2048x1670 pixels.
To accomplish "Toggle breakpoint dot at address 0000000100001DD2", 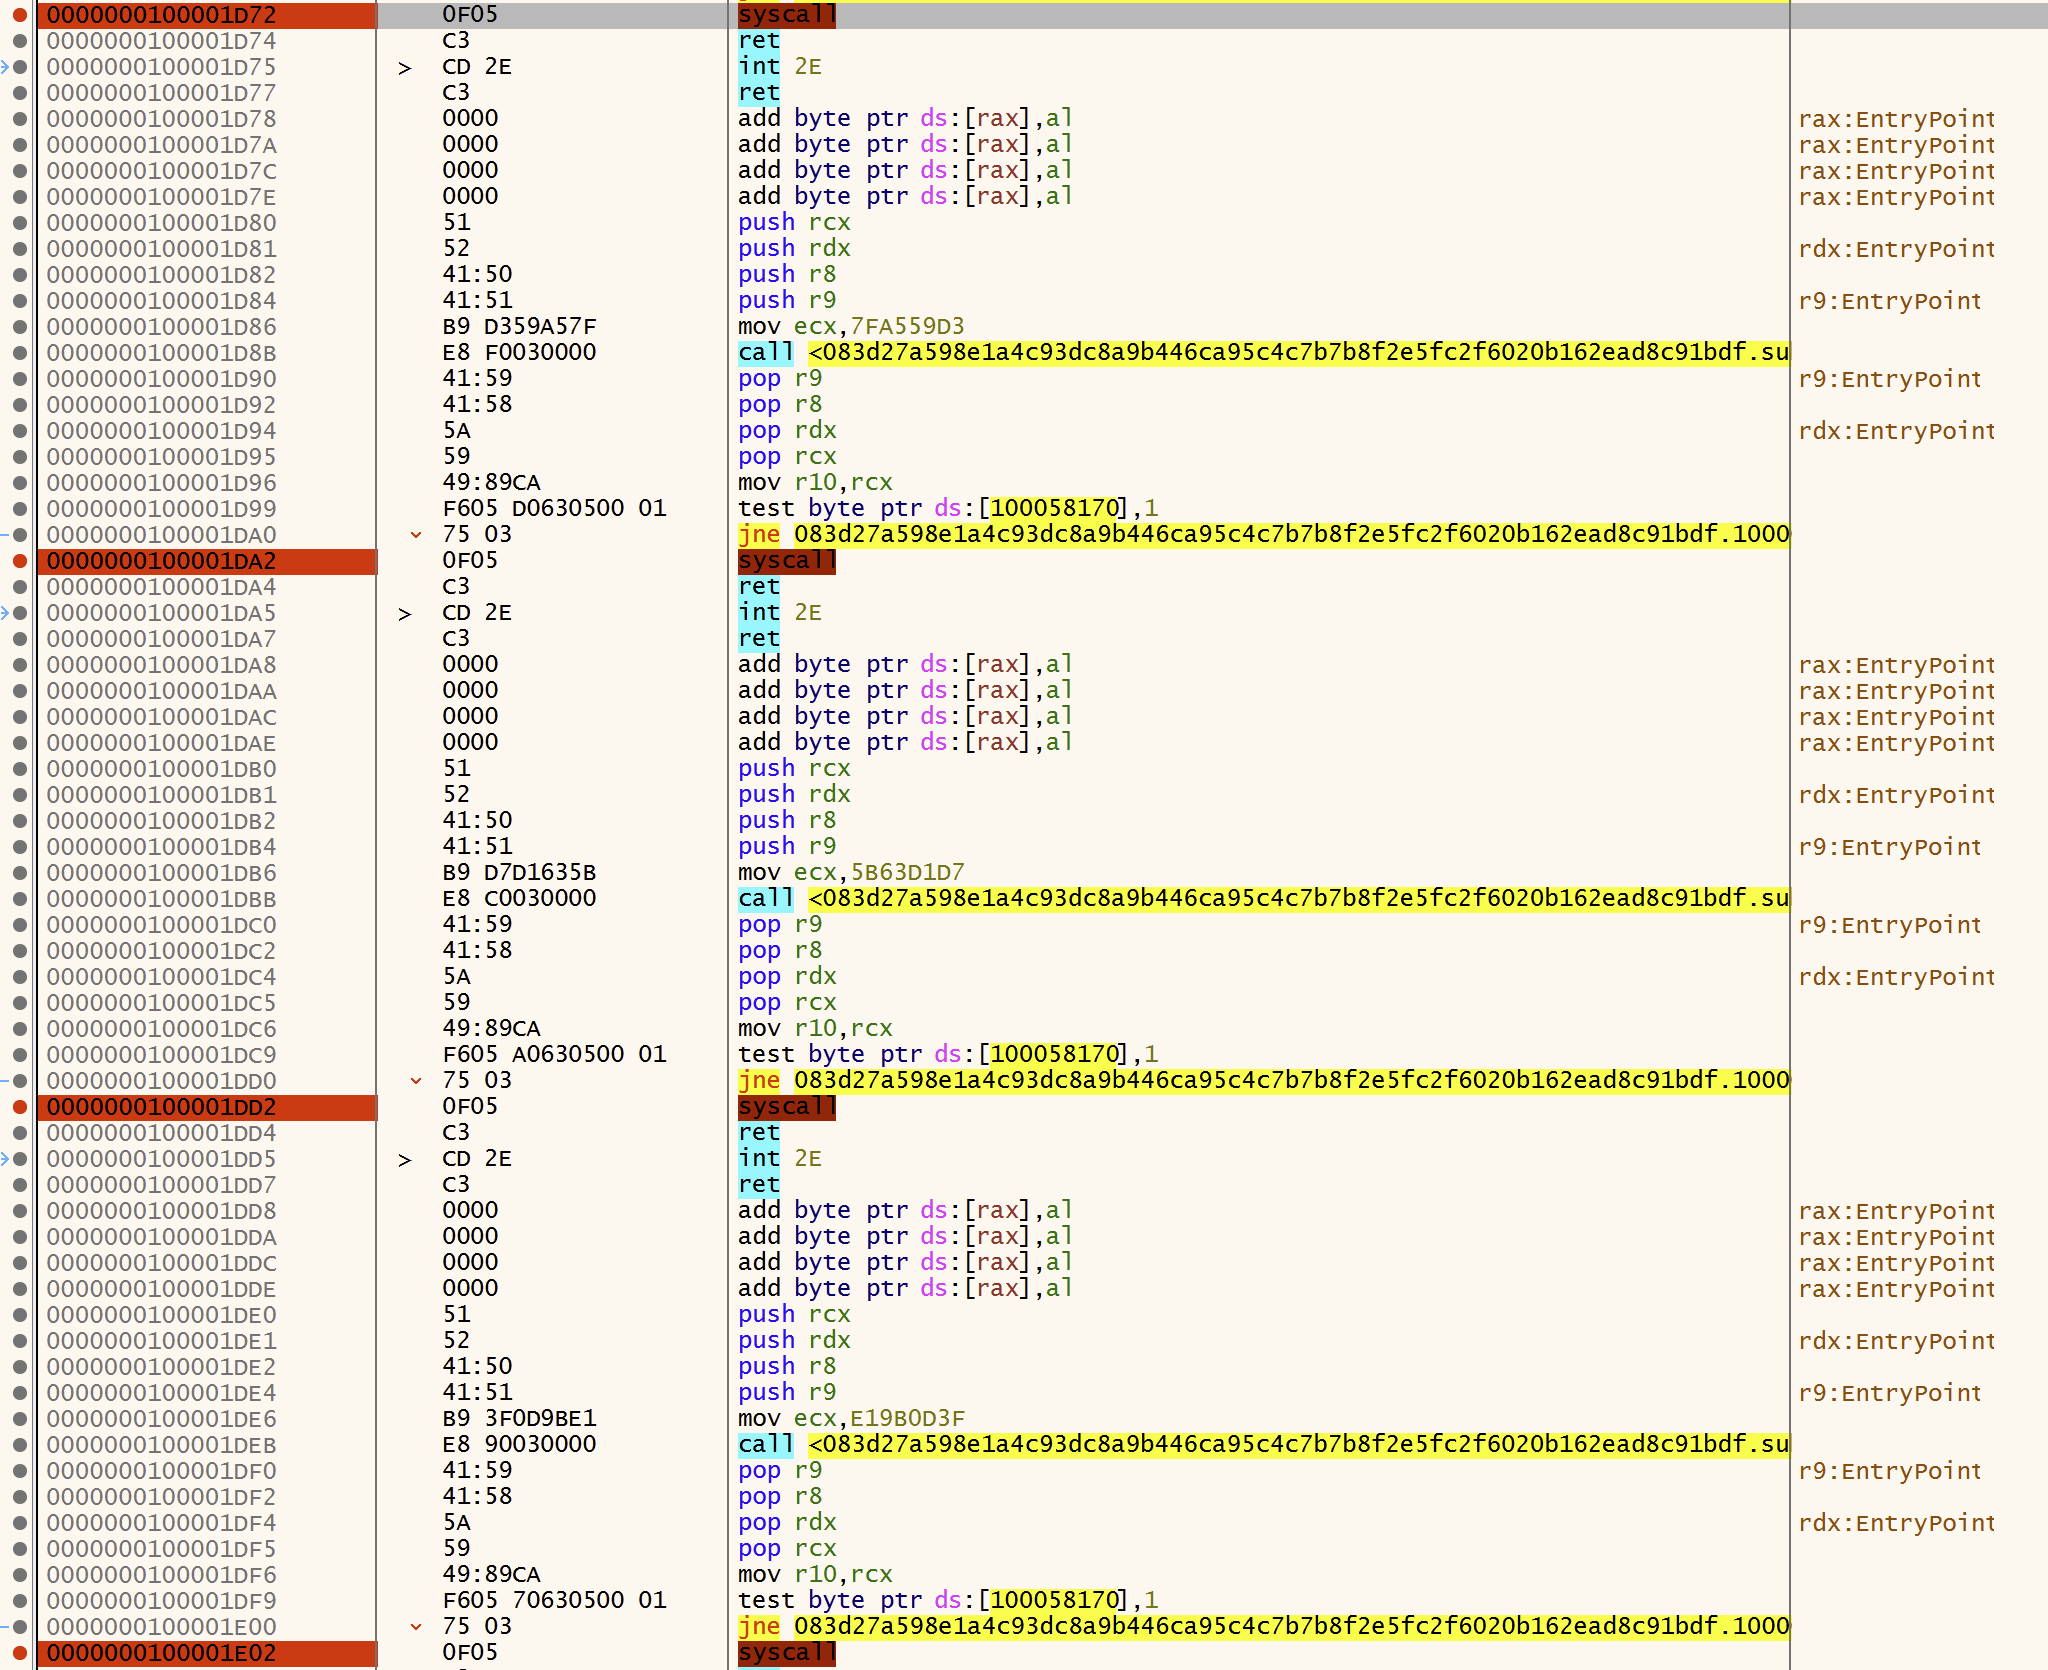I will pos(19,1107).
